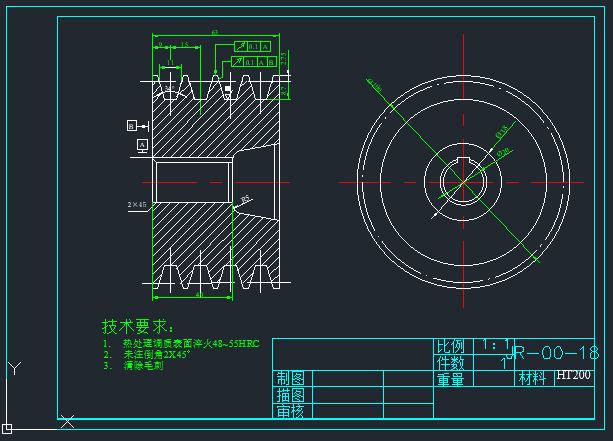Image resolution: width=613 pixels, height=441 pixels.
Task: Select the Ø20 diameter dimension
Action: click(504, 152)
